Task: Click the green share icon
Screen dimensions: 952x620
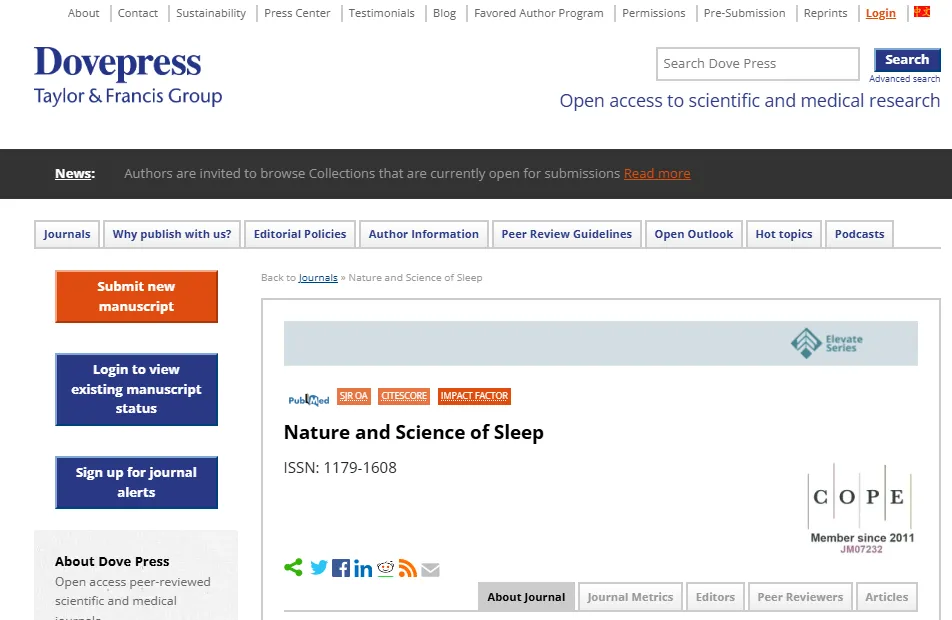Action: pos(293,568)
